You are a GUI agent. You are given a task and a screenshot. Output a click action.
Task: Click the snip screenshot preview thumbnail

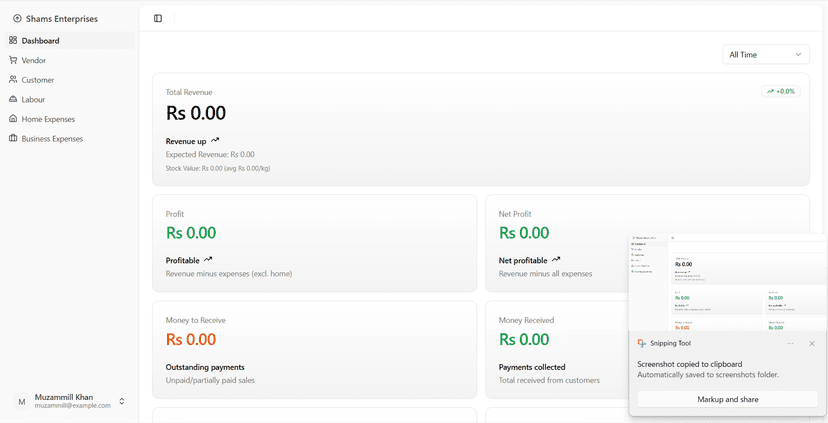pyautogui.click(x=727, y=283)
